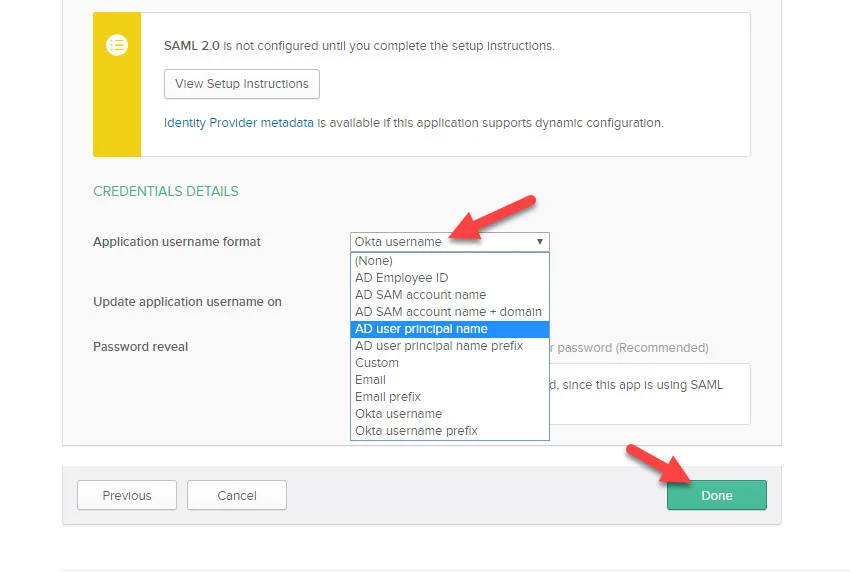Choose the Email option in dropdown
850x573 pixels.
[449, 380]
